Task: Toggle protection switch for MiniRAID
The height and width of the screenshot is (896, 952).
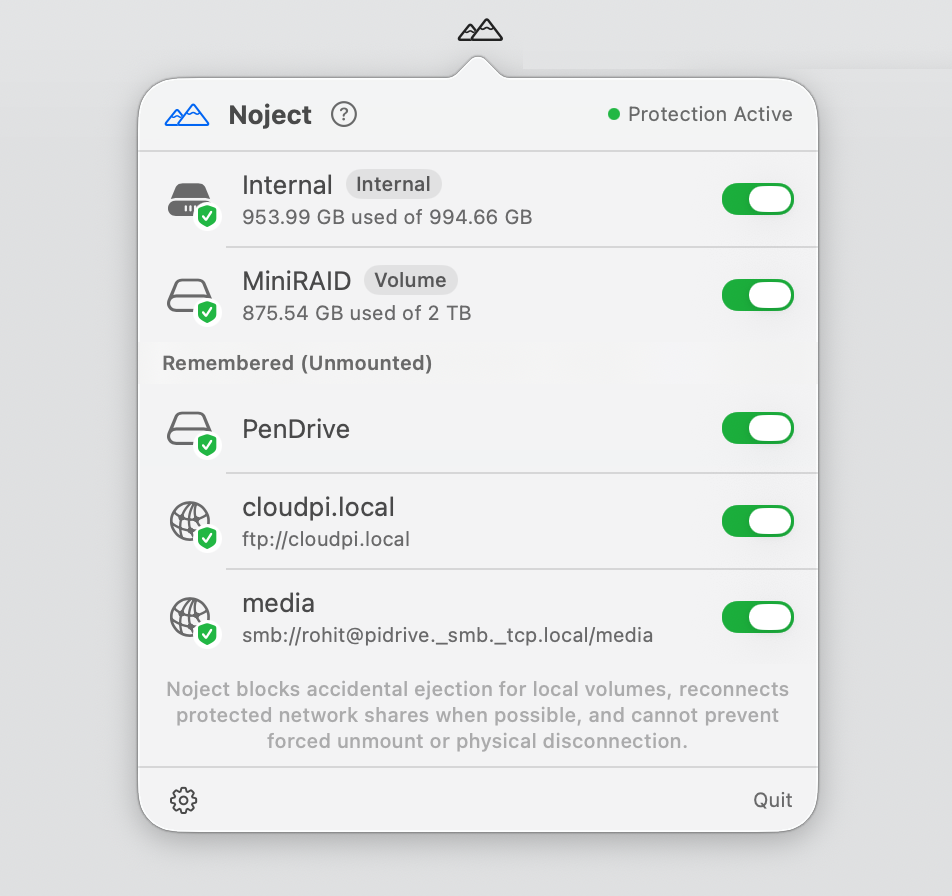Action: click(x=758, y=295)
